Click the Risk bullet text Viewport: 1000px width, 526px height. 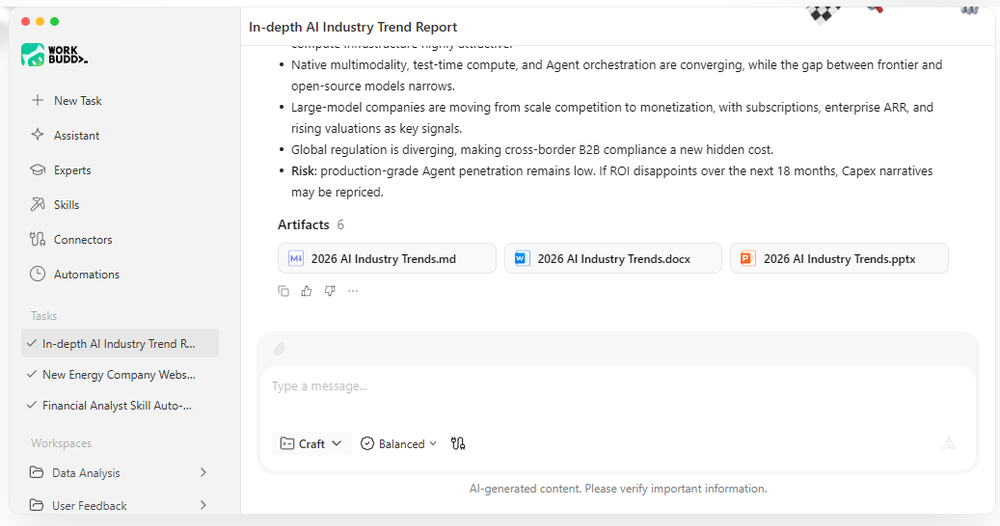click(612, 181)
